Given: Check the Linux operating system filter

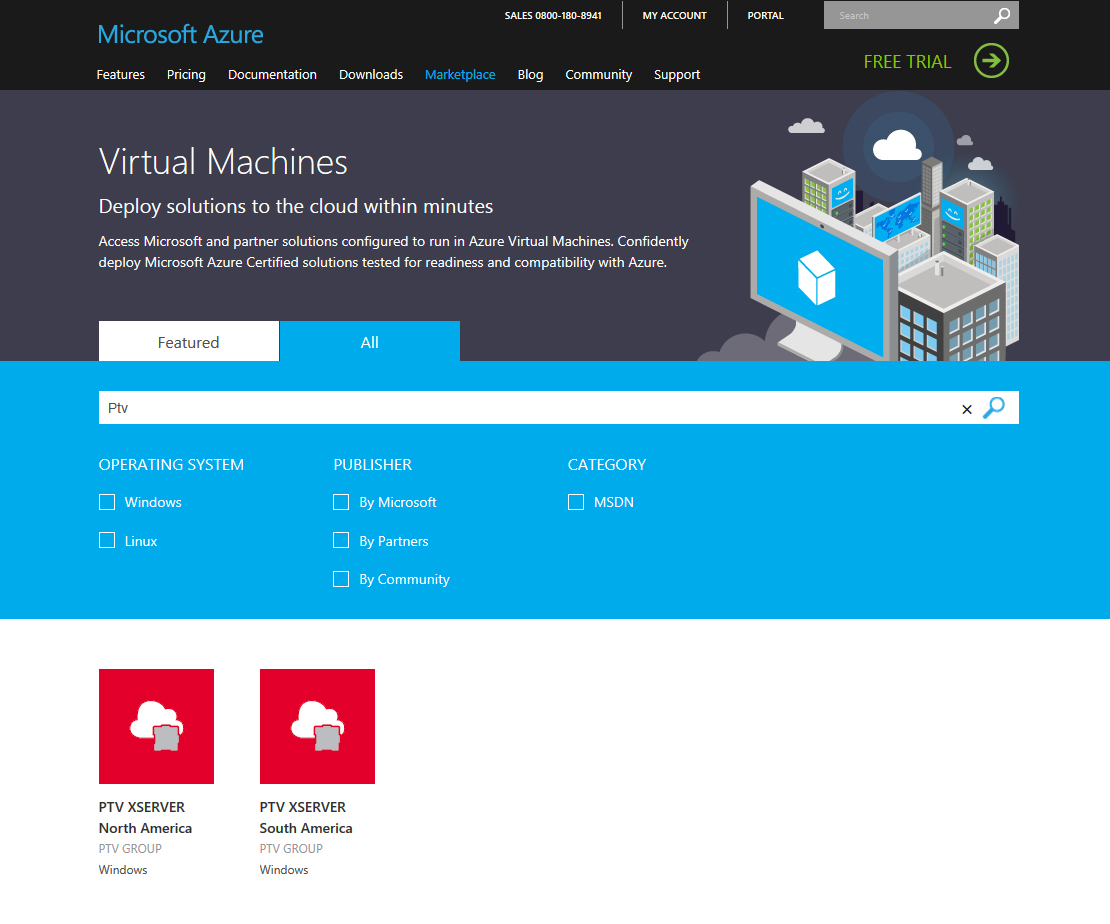Looking at the screenshot, I should click(107, 541).
